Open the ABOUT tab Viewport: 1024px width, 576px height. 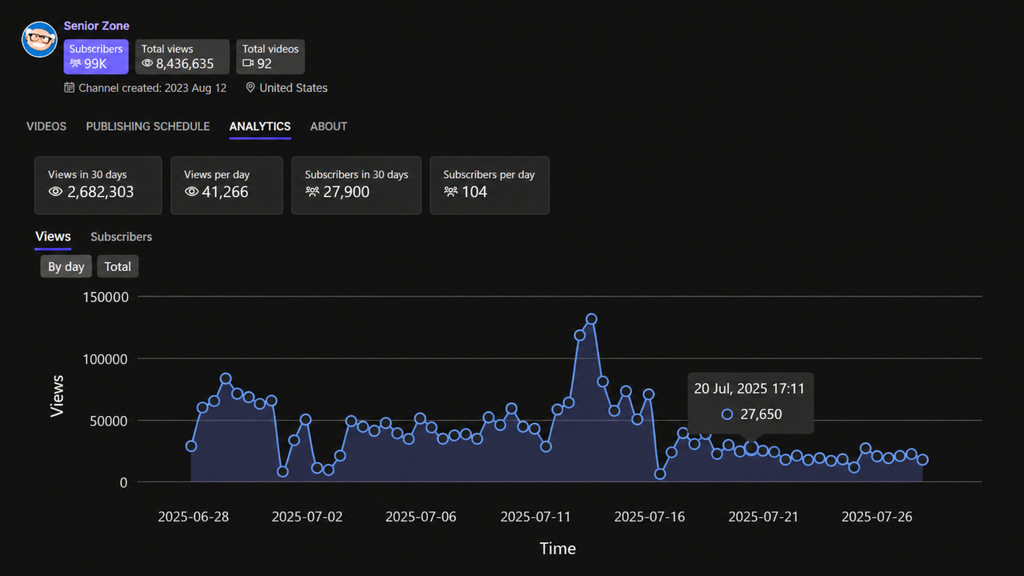(x=328, y=126)
